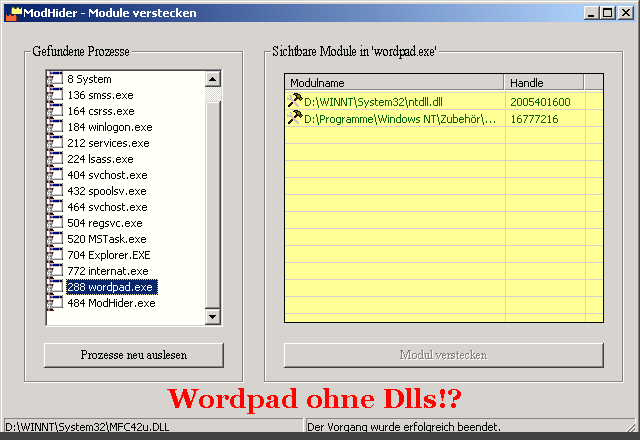Screen dimensions: 640x440
Task: Click the process list scroll down arrow
Action: click(x=213, y=316)
